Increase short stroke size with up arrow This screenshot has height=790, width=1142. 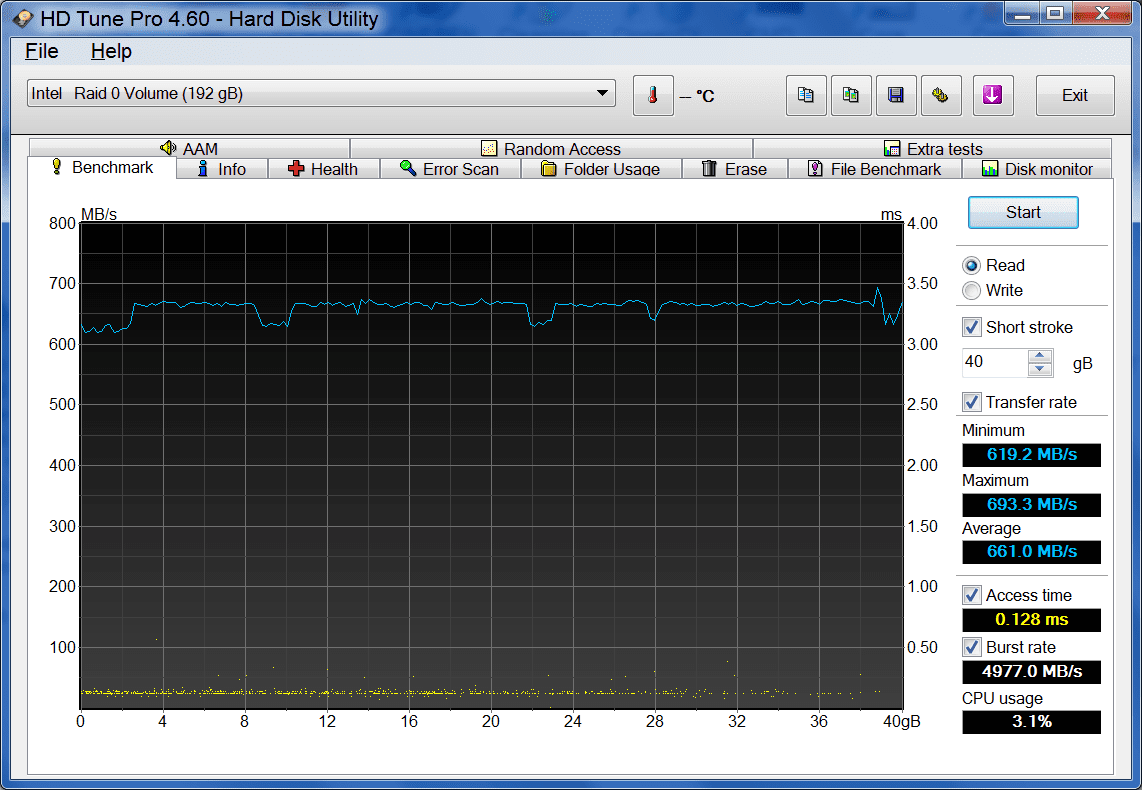(1040, 356)
